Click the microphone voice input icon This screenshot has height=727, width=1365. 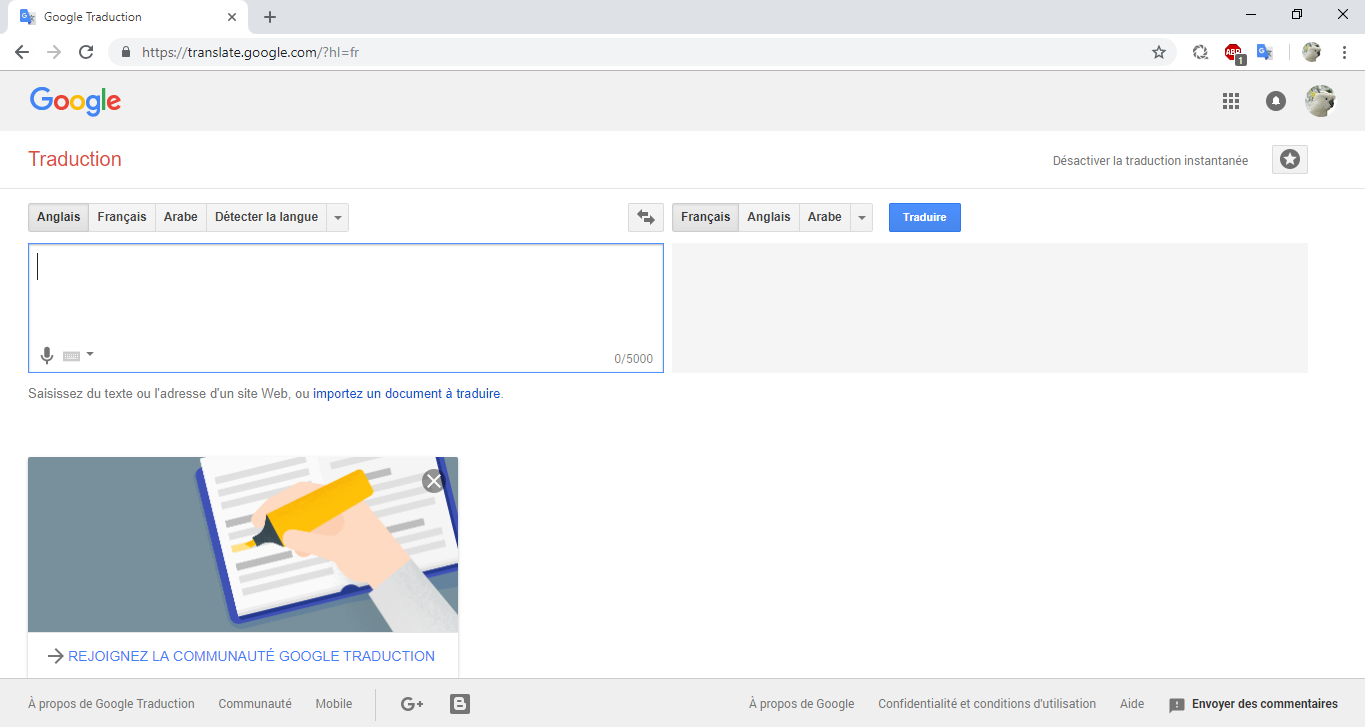[46, 355]
